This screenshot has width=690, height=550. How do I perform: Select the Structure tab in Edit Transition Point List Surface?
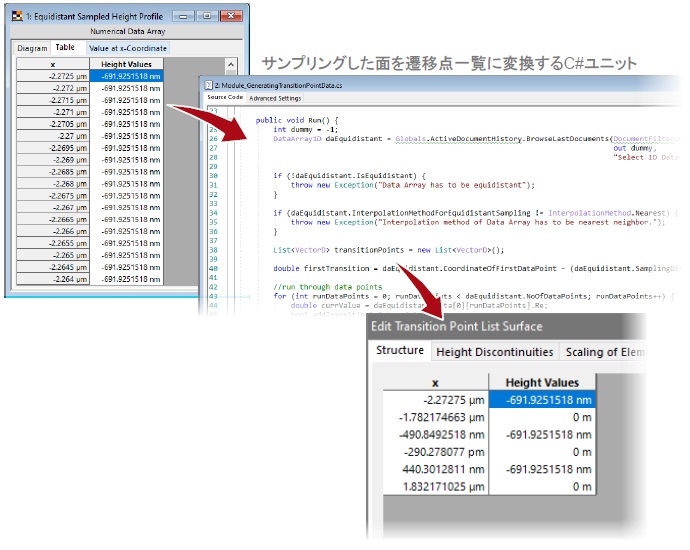400,350
